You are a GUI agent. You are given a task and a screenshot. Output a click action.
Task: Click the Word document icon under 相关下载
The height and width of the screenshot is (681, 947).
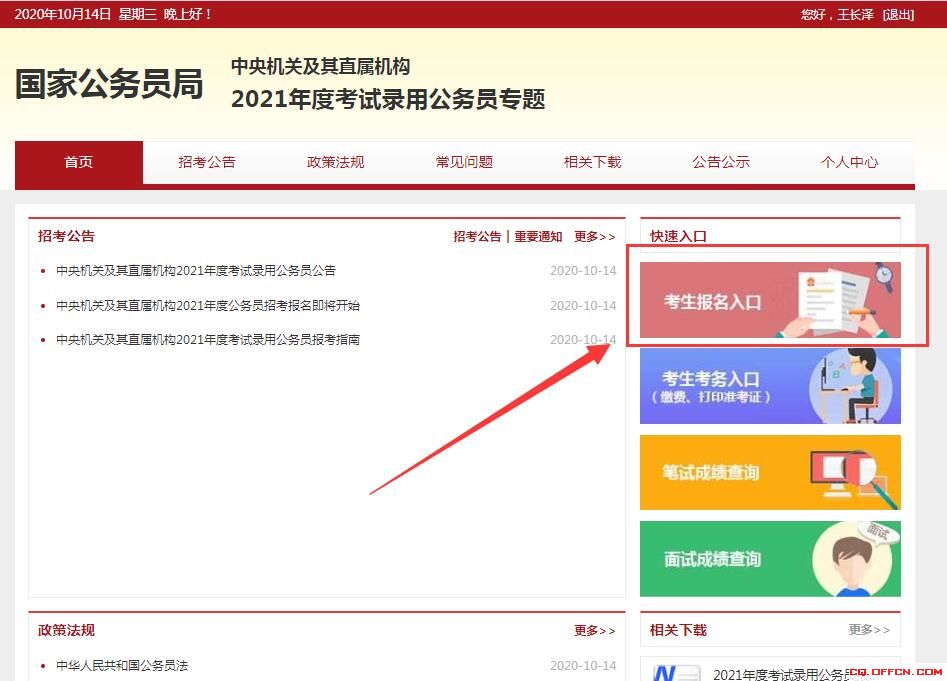(x=676, y=673)
